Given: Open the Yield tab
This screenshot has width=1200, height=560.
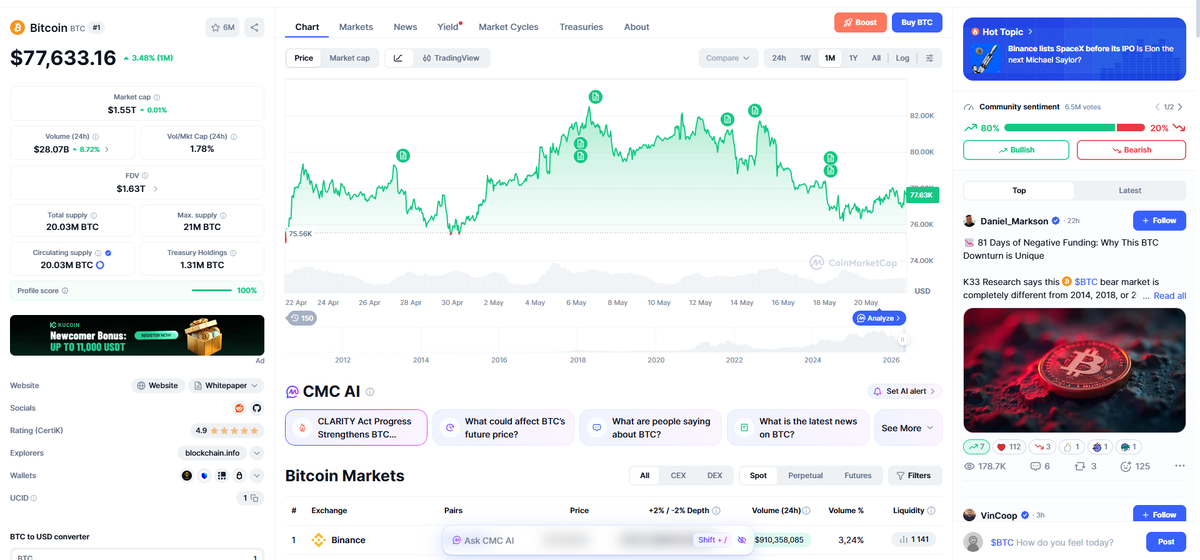Looking at the screenshot, I should point(448,27).
